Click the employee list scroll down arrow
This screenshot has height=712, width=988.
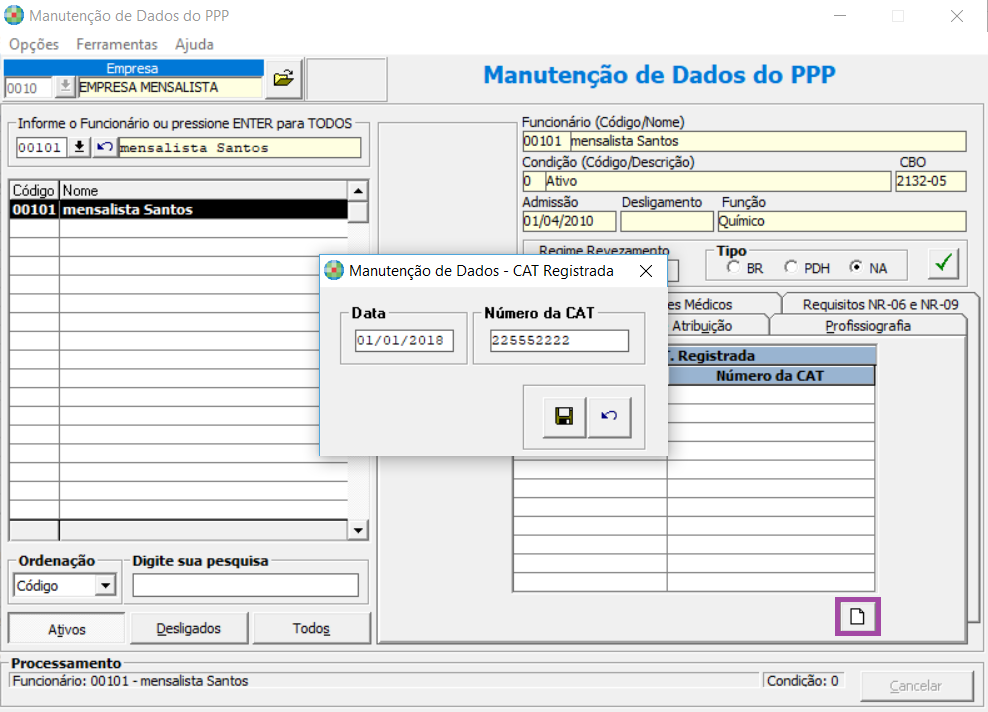[x=358, y=531]
